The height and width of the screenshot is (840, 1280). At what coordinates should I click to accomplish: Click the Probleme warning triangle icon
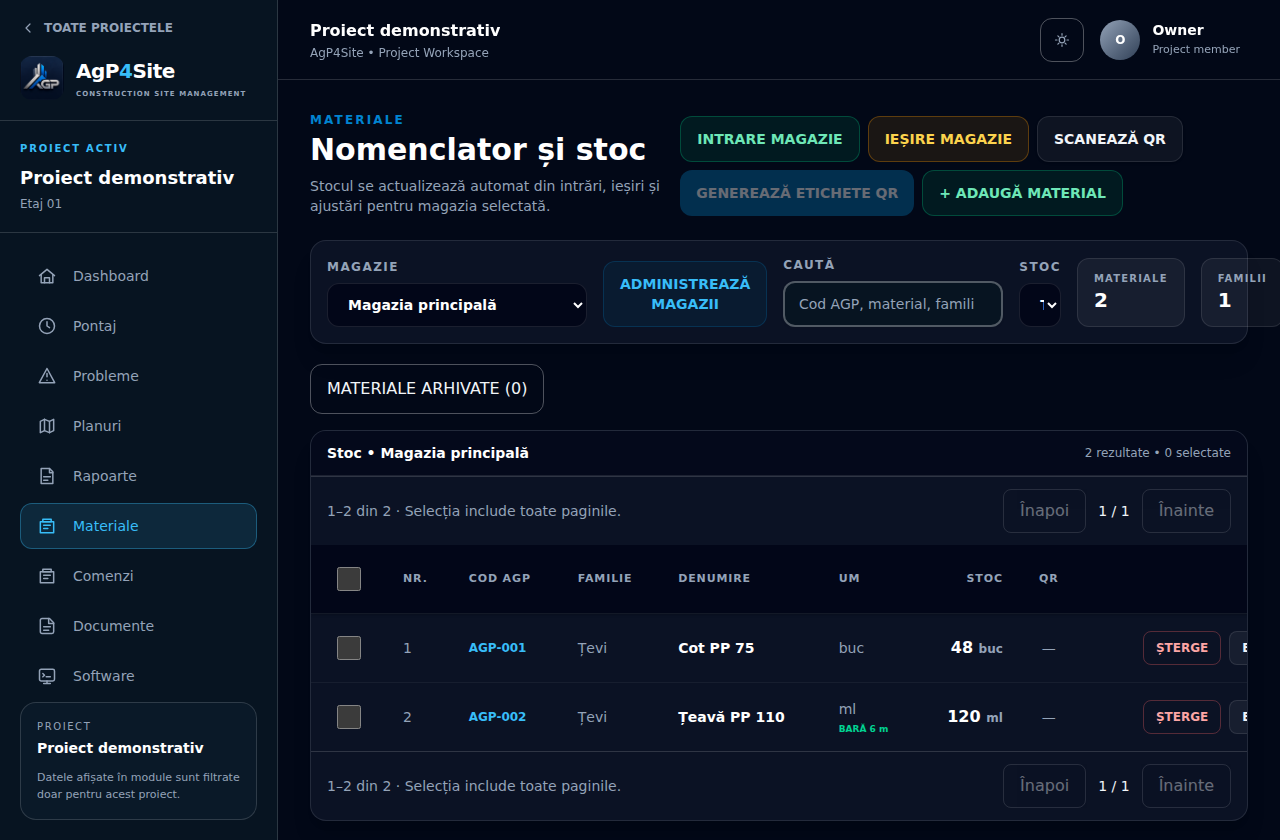[47, 376]
